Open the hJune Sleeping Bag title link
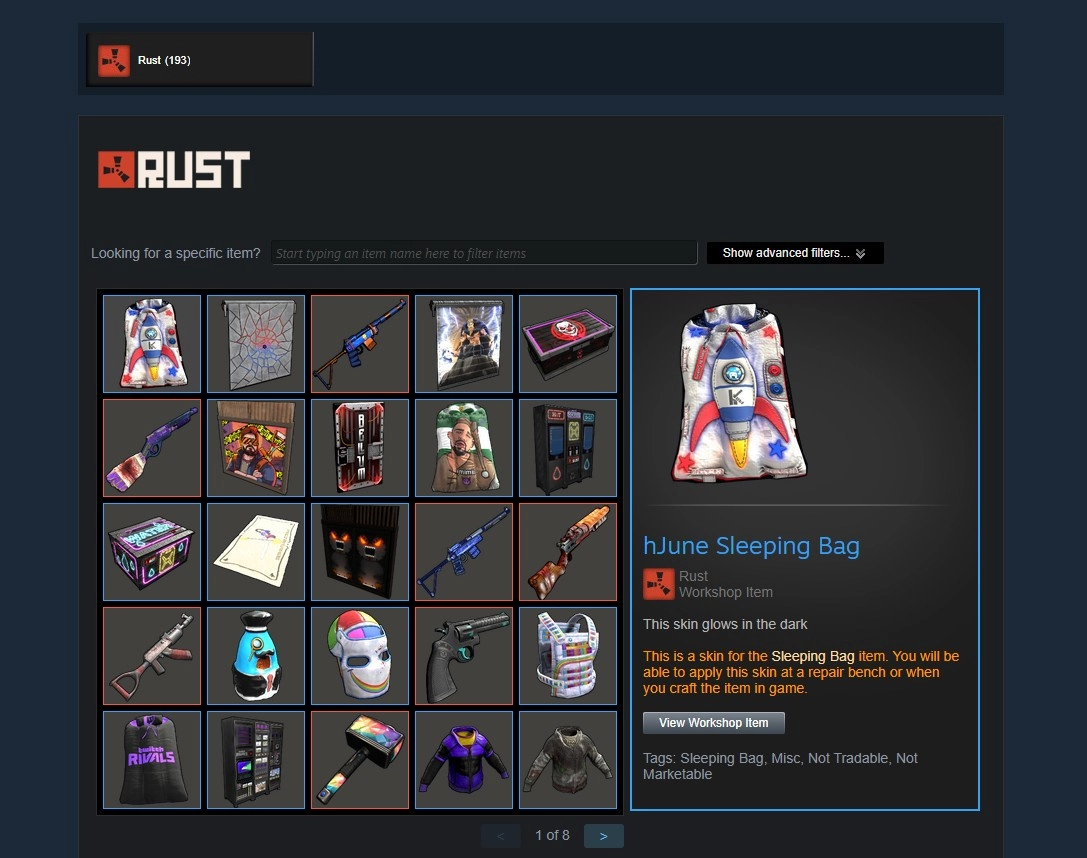 click(x=751, y=546)
